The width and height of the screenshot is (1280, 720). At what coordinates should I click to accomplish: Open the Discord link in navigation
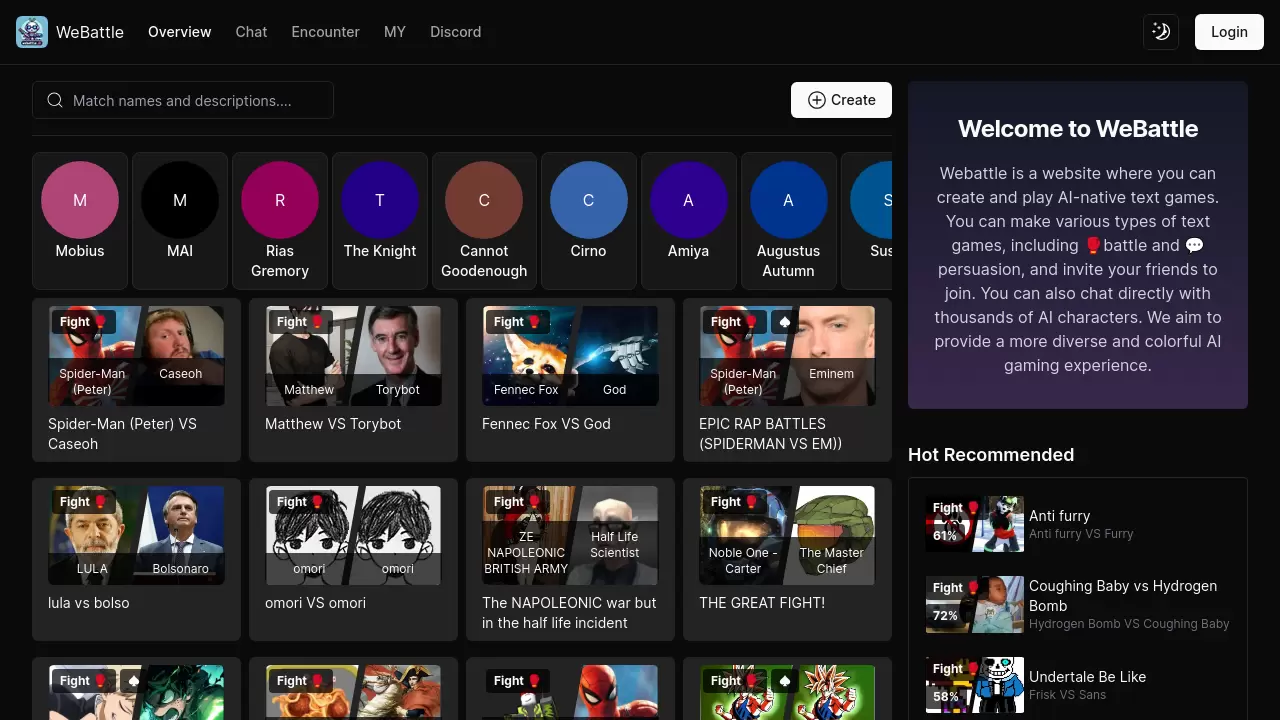point(456,32)
